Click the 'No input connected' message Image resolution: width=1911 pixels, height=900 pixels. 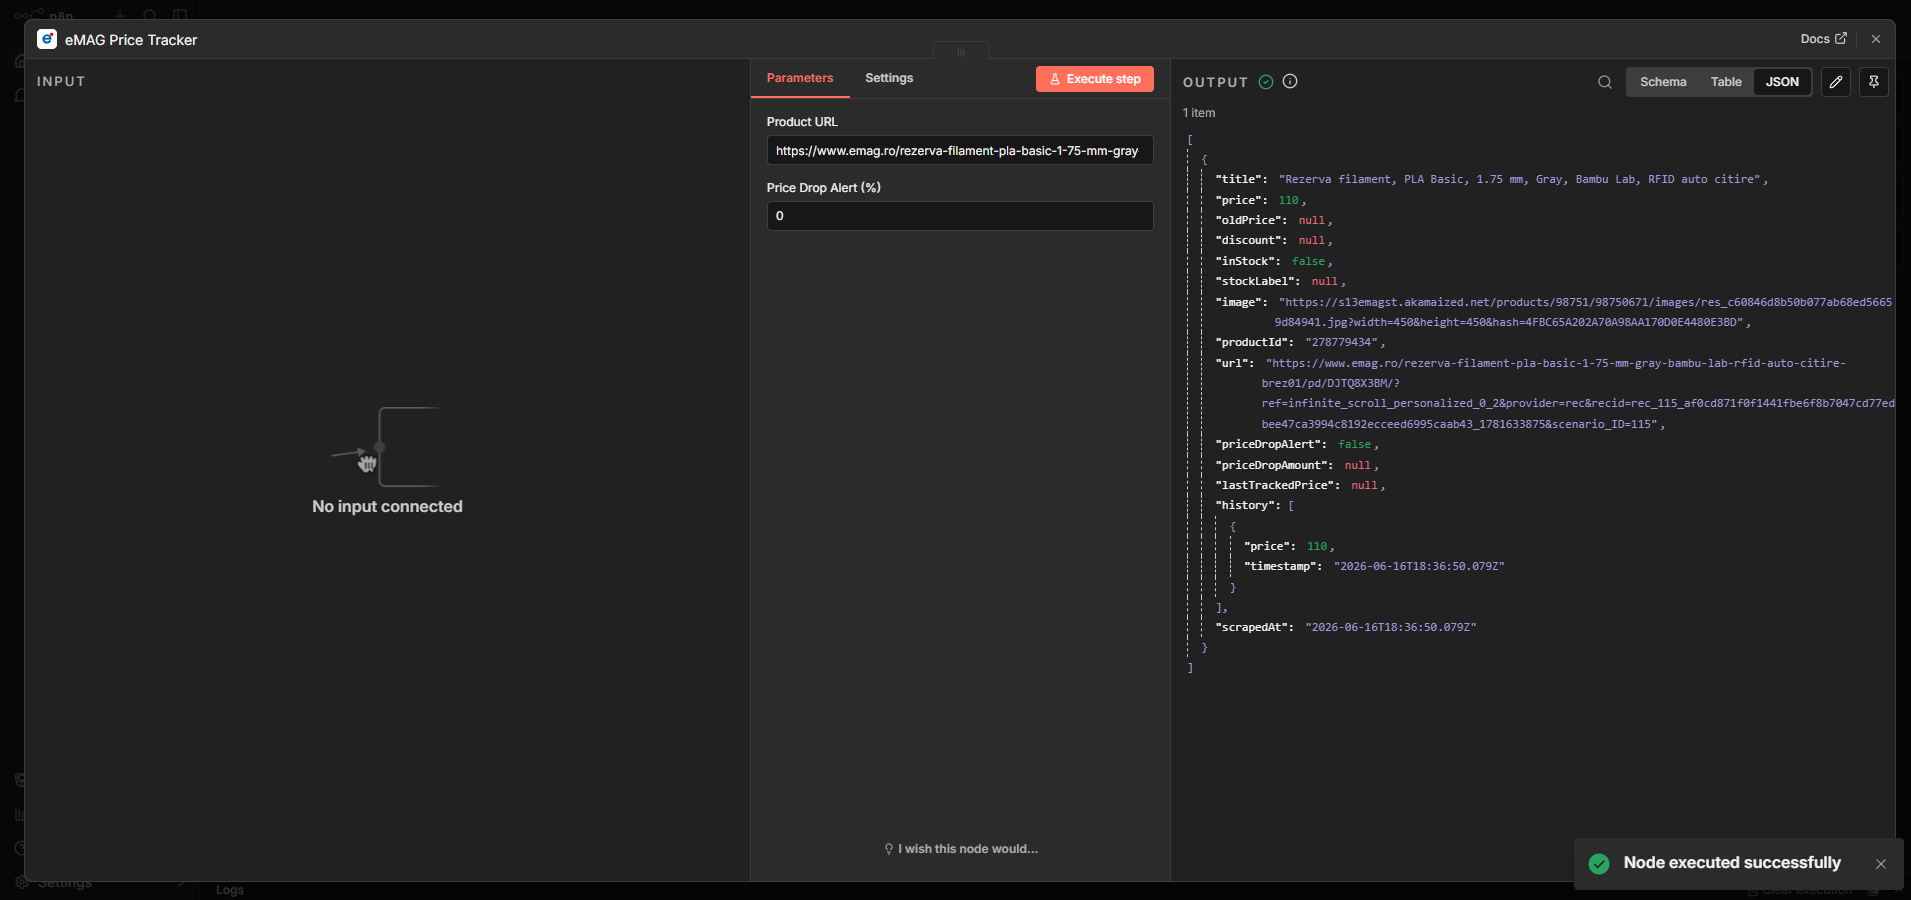click(x=387, y=507)
